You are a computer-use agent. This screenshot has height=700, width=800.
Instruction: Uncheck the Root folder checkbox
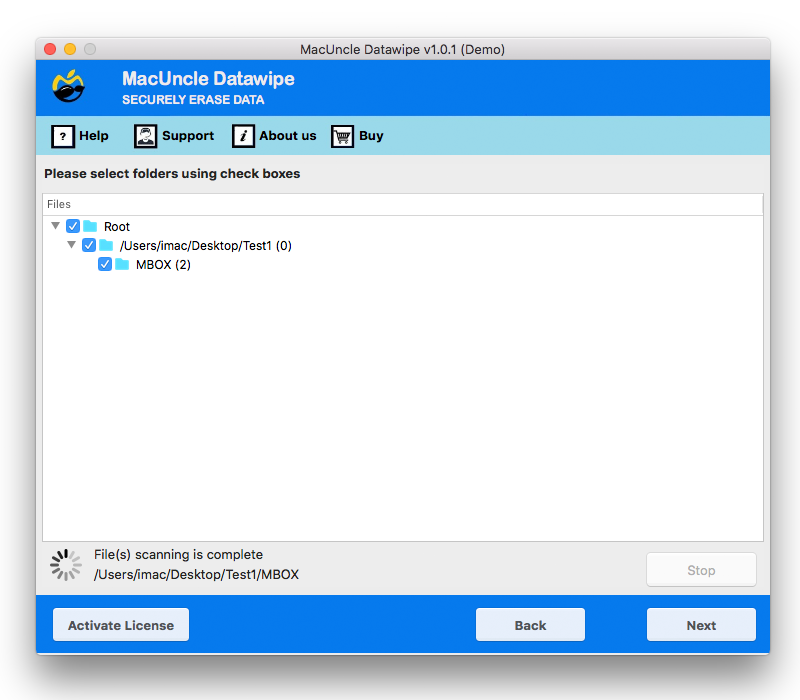(73, 226)
